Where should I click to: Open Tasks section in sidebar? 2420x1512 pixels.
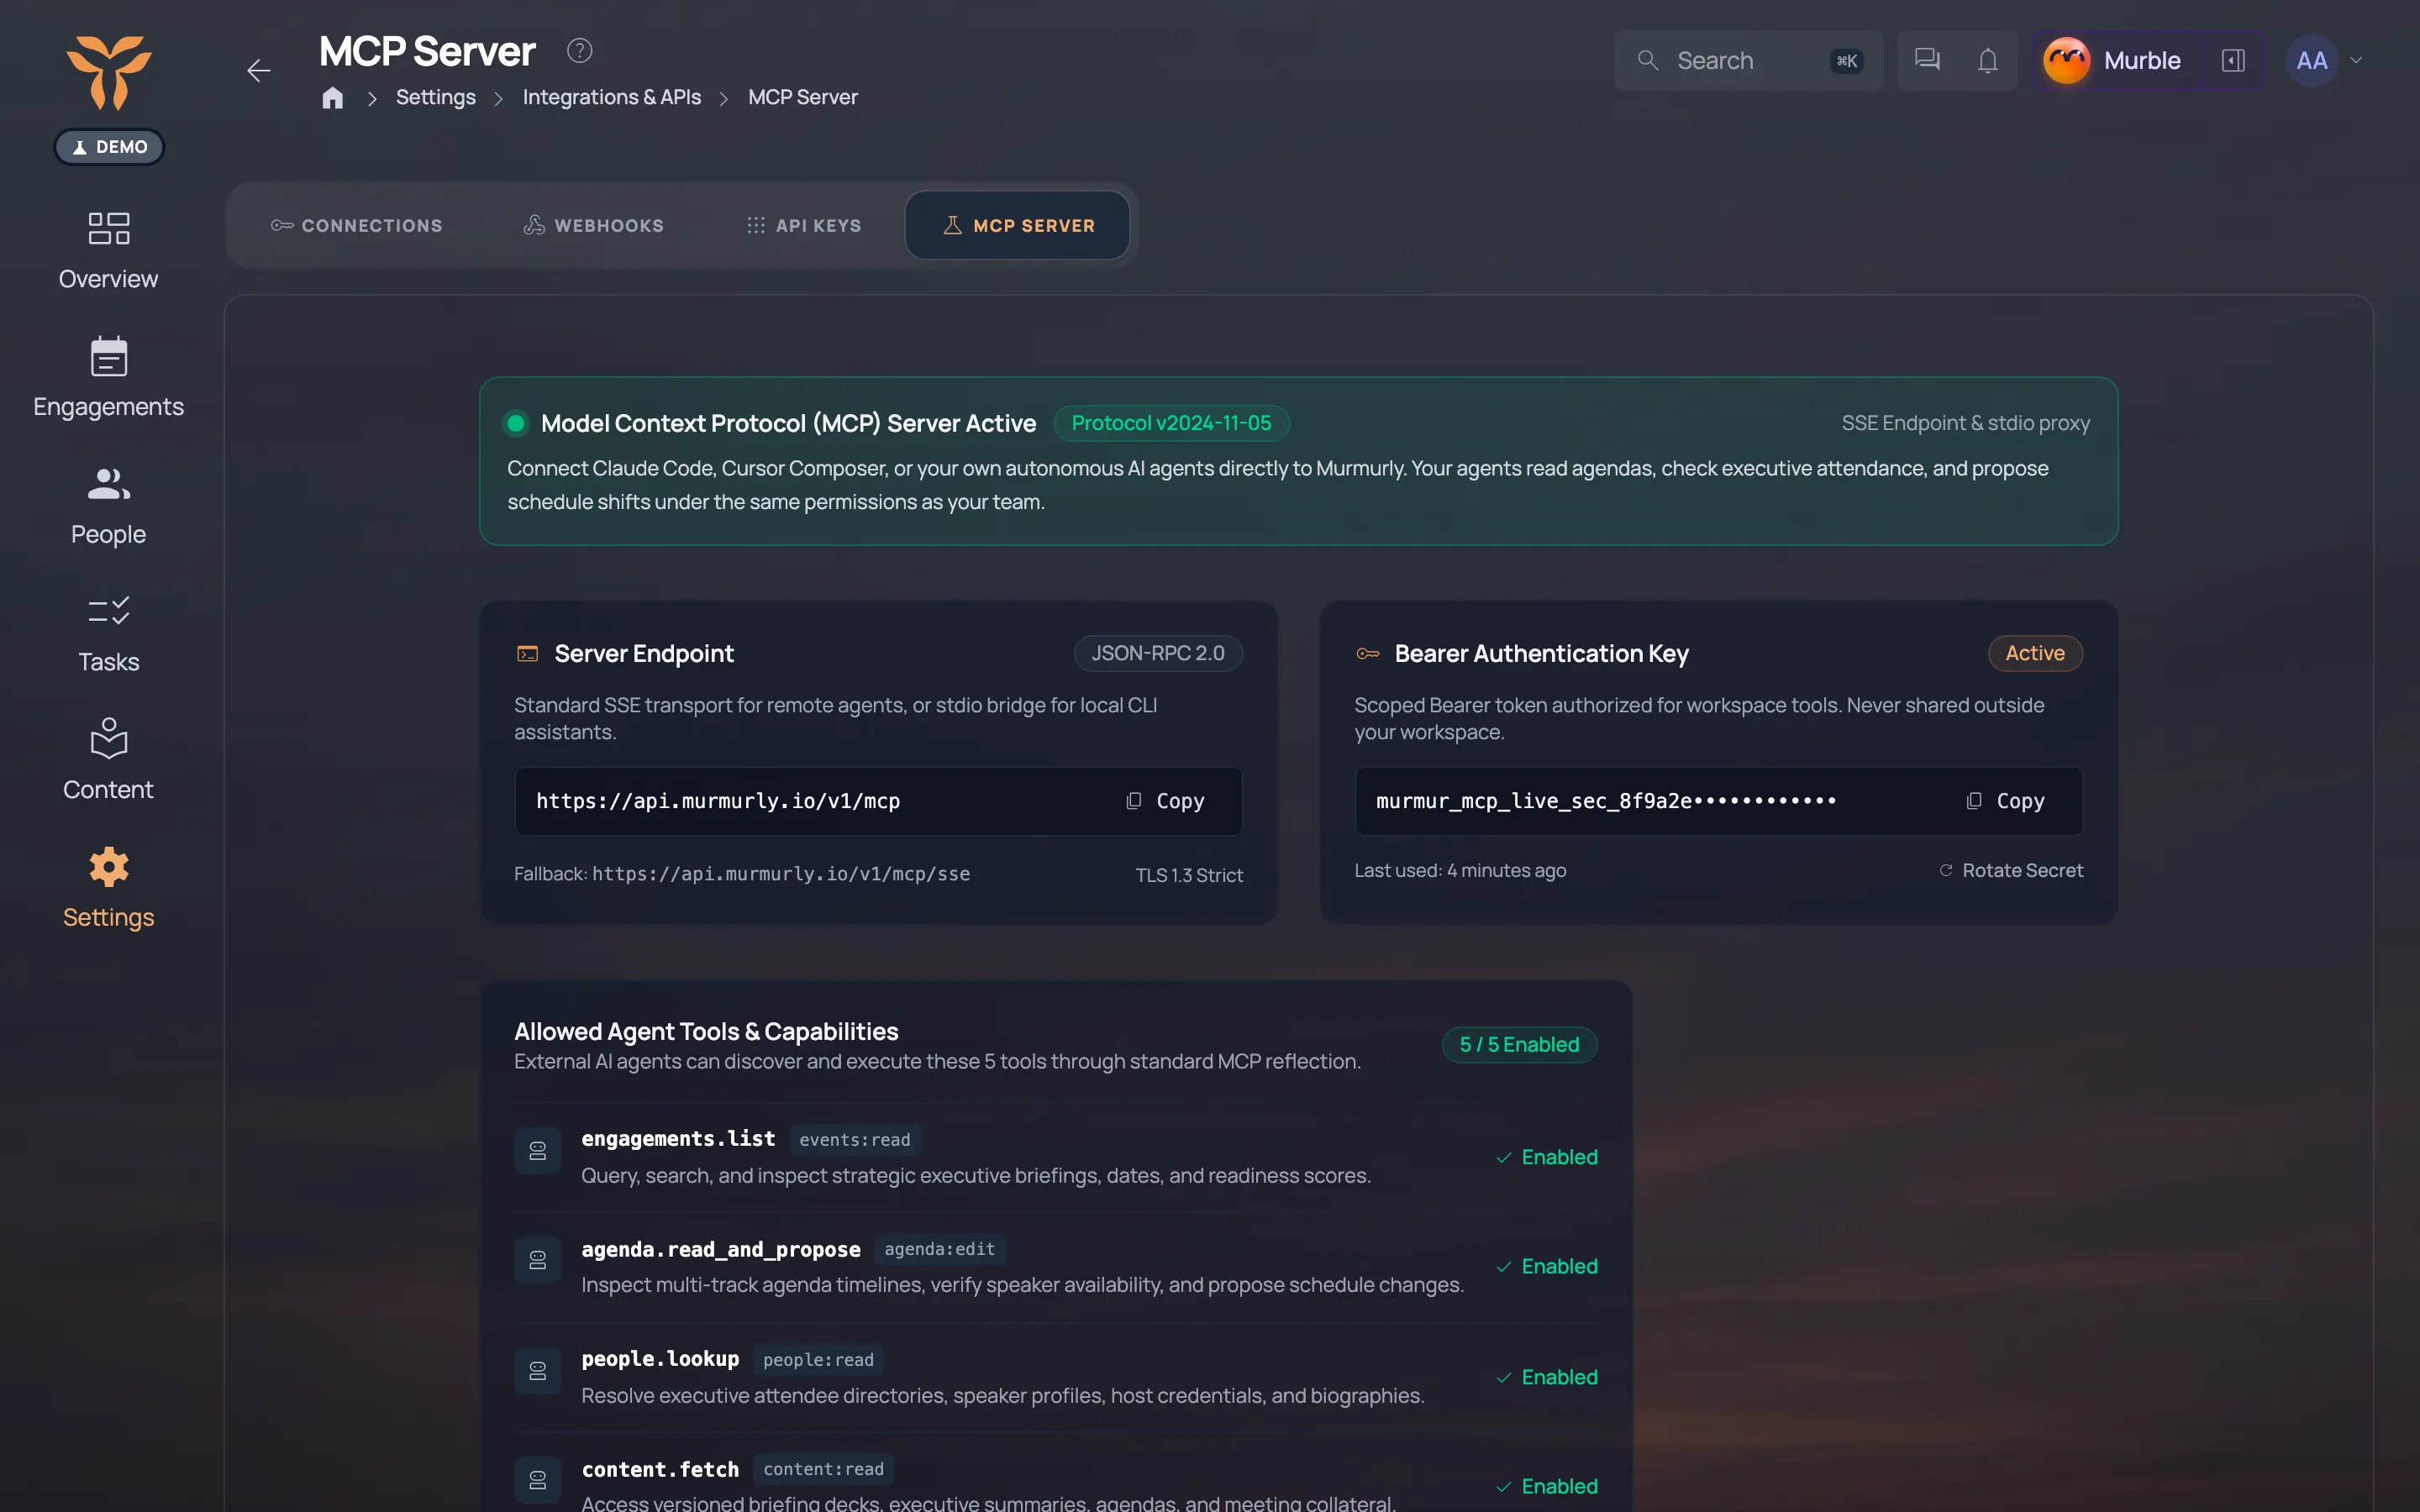pos(108,634)
